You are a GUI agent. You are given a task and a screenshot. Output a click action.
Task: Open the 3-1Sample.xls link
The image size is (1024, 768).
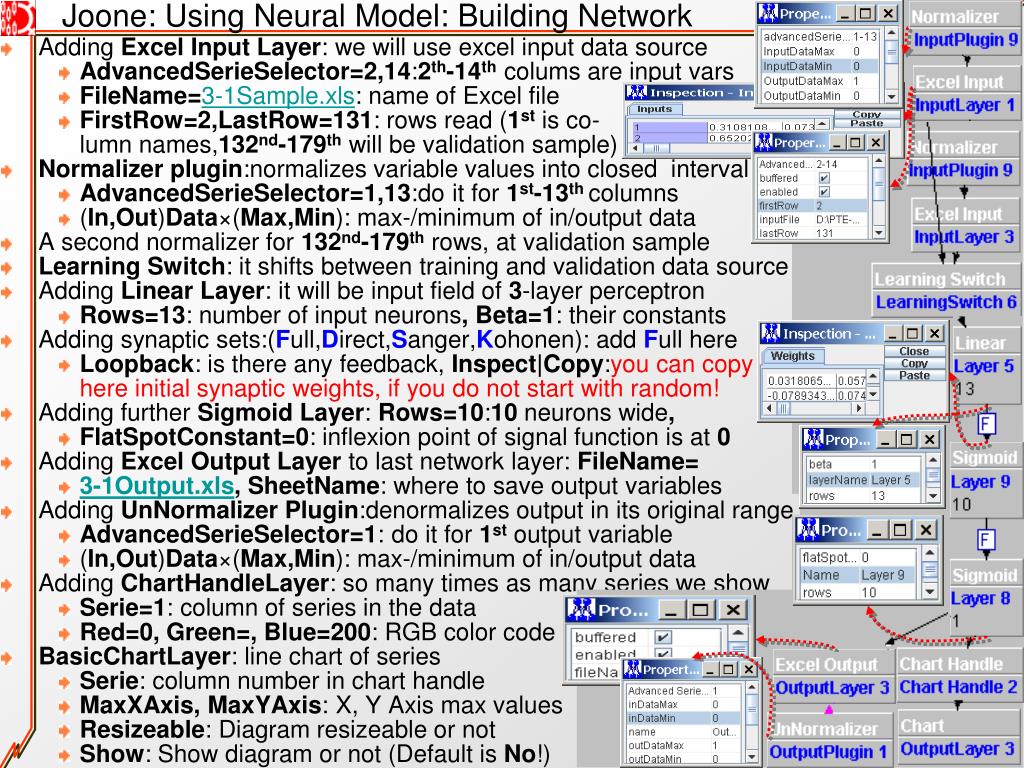pyautogui.click(x=278, y=96)
